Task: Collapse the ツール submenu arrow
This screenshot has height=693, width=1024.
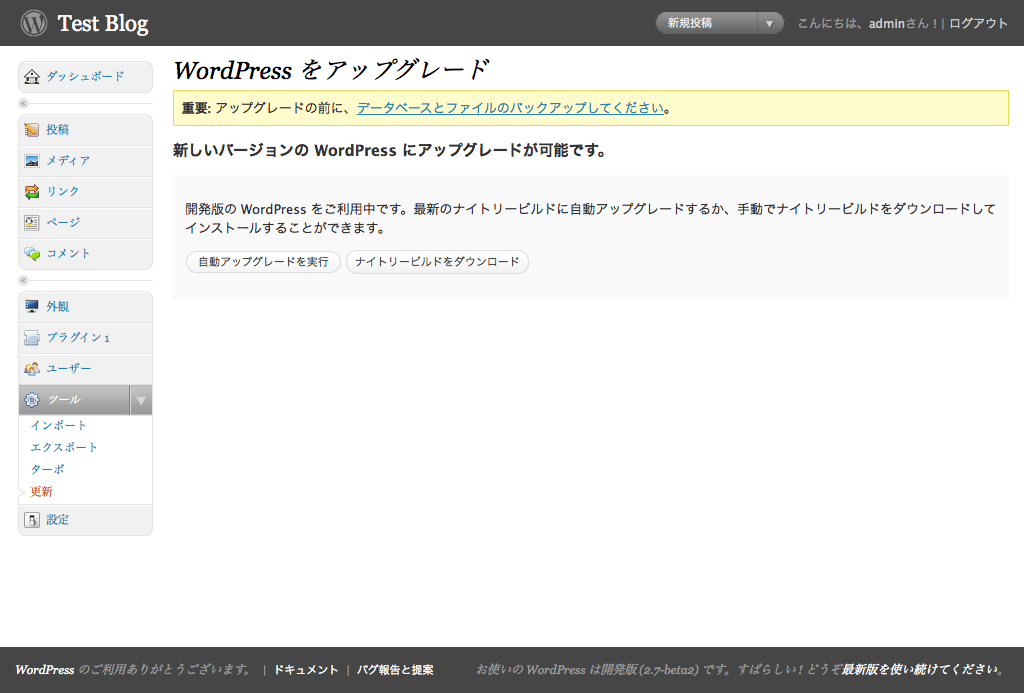Action: pyautogui.click(x=140, y=400)
